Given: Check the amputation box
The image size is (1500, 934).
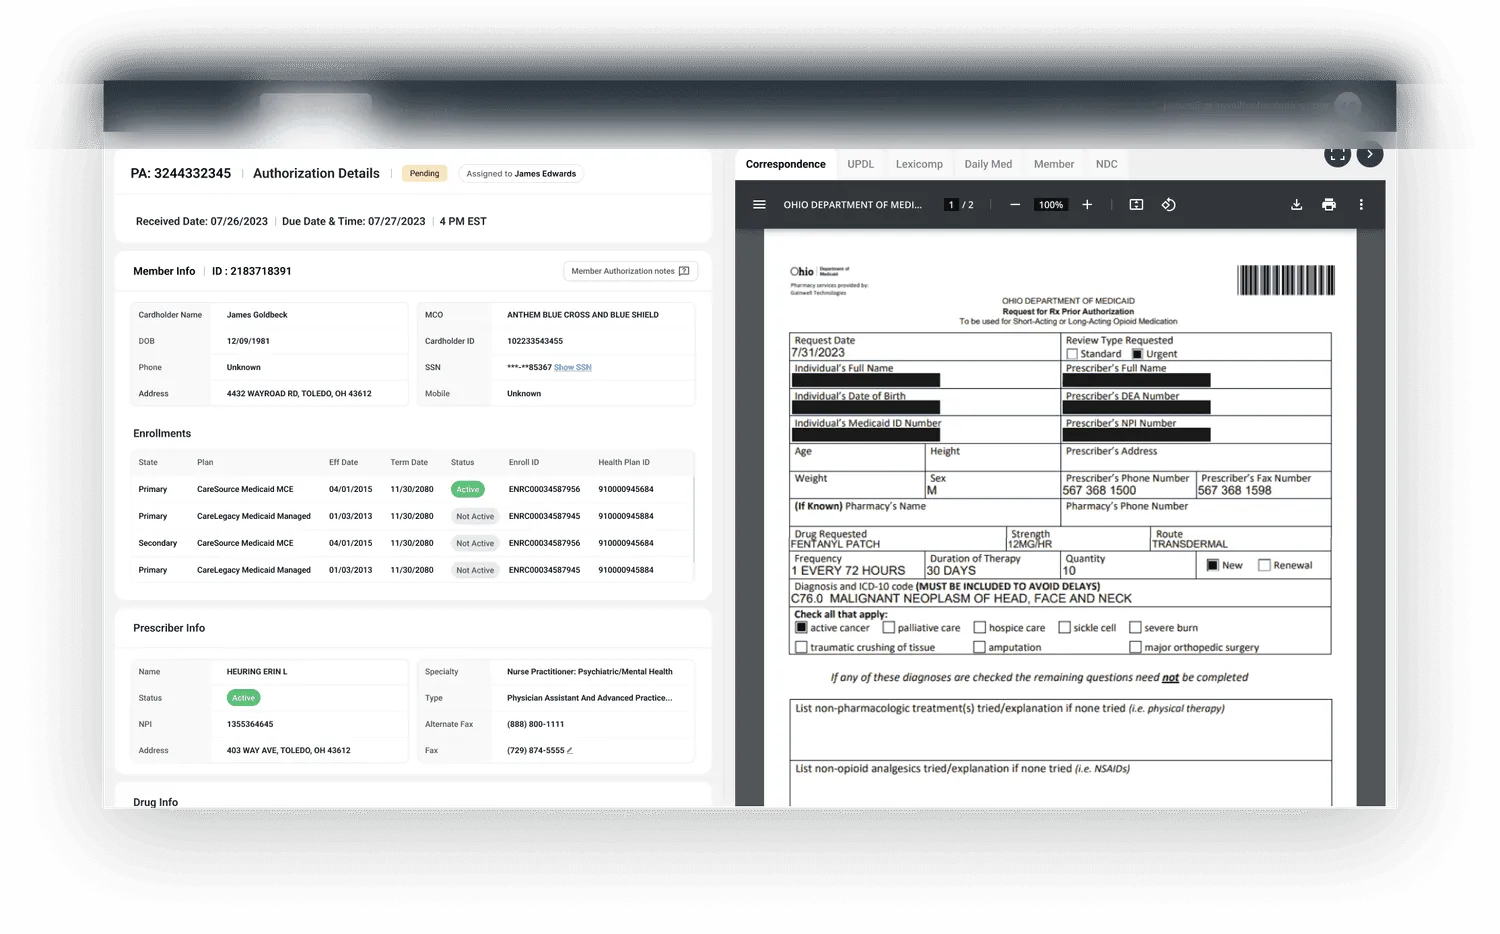Looking at the screenshot, I should point(980,648).
